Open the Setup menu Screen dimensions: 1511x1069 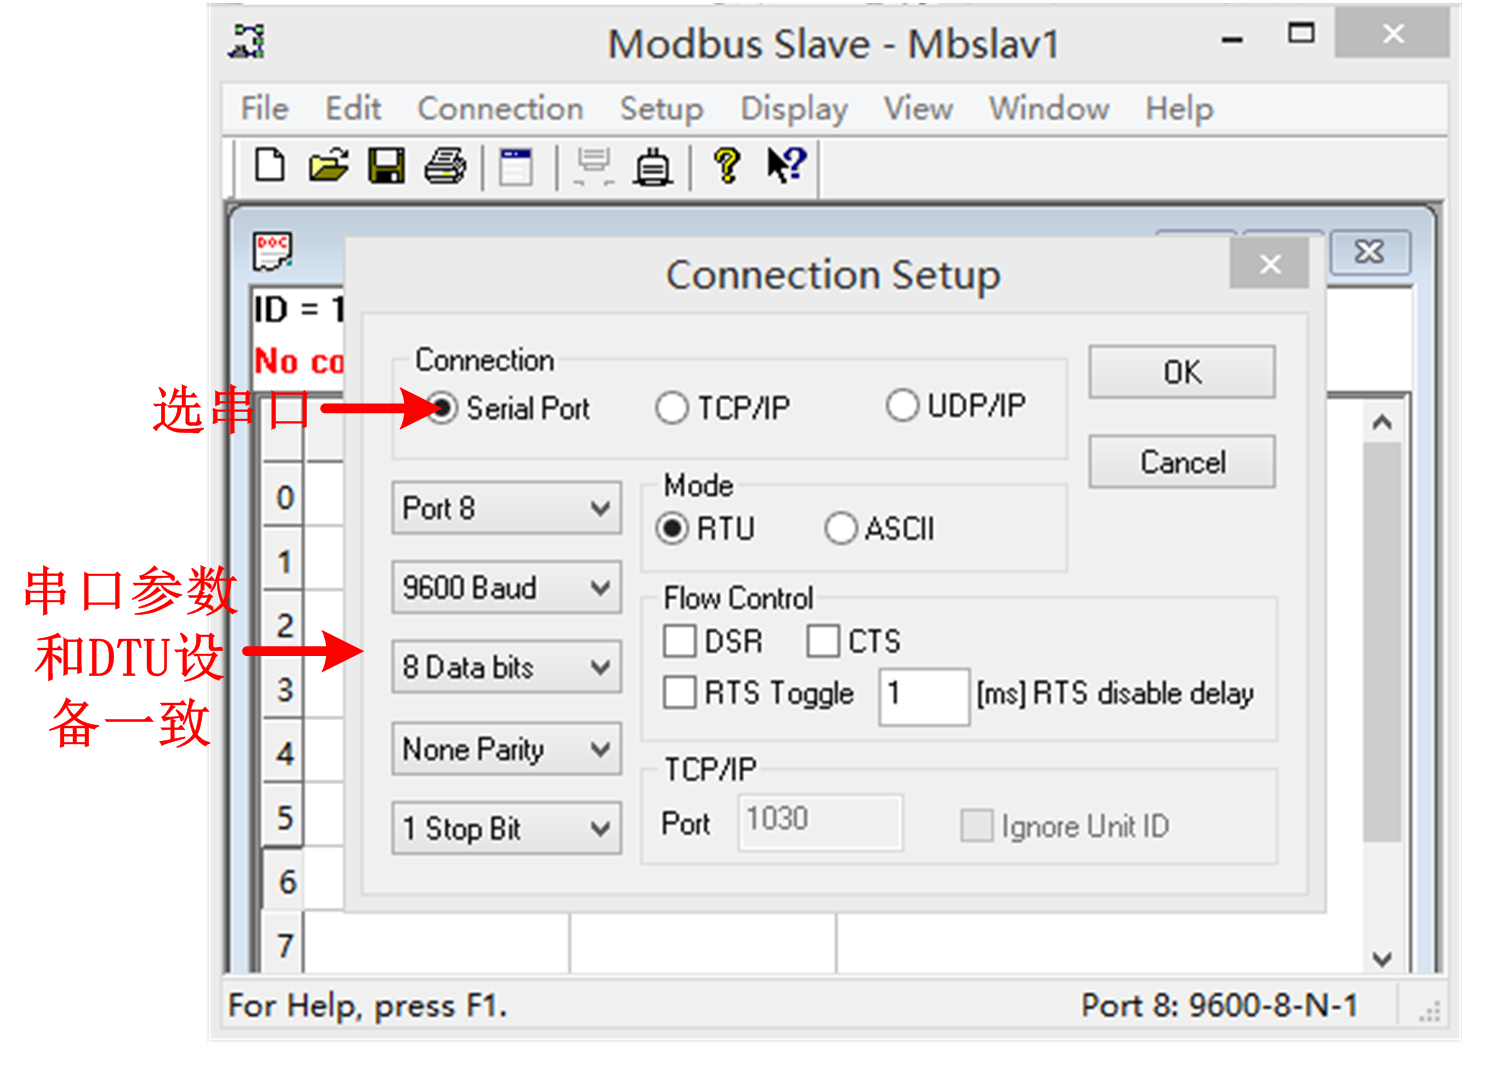click(661, 108)
